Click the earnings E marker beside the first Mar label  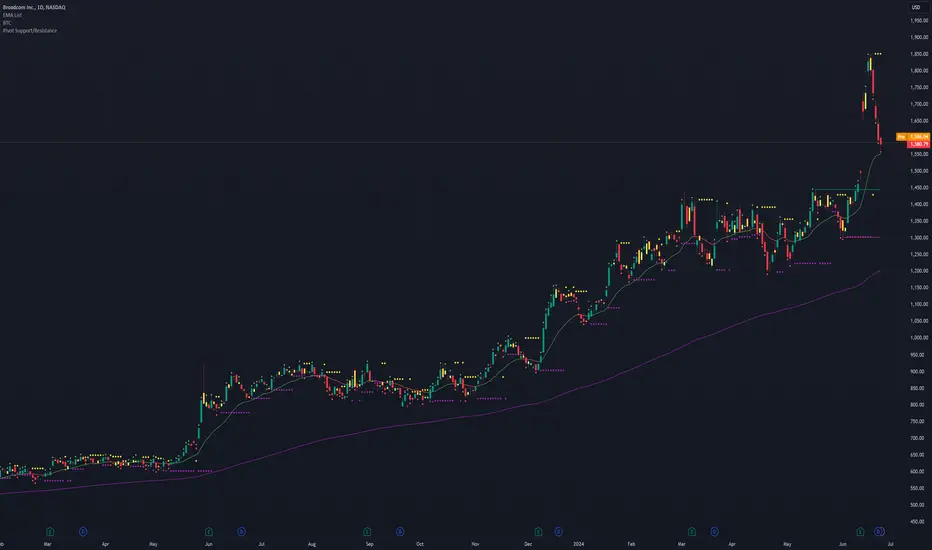[50, 532]
